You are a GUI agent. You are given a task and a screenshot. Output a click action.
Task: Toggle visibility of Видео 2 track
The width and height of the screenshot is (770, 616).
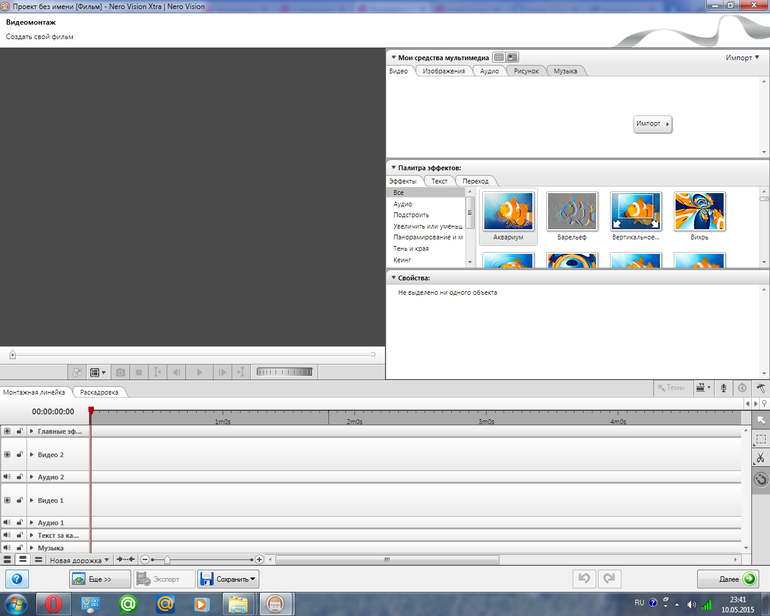(x=8, y=454)
